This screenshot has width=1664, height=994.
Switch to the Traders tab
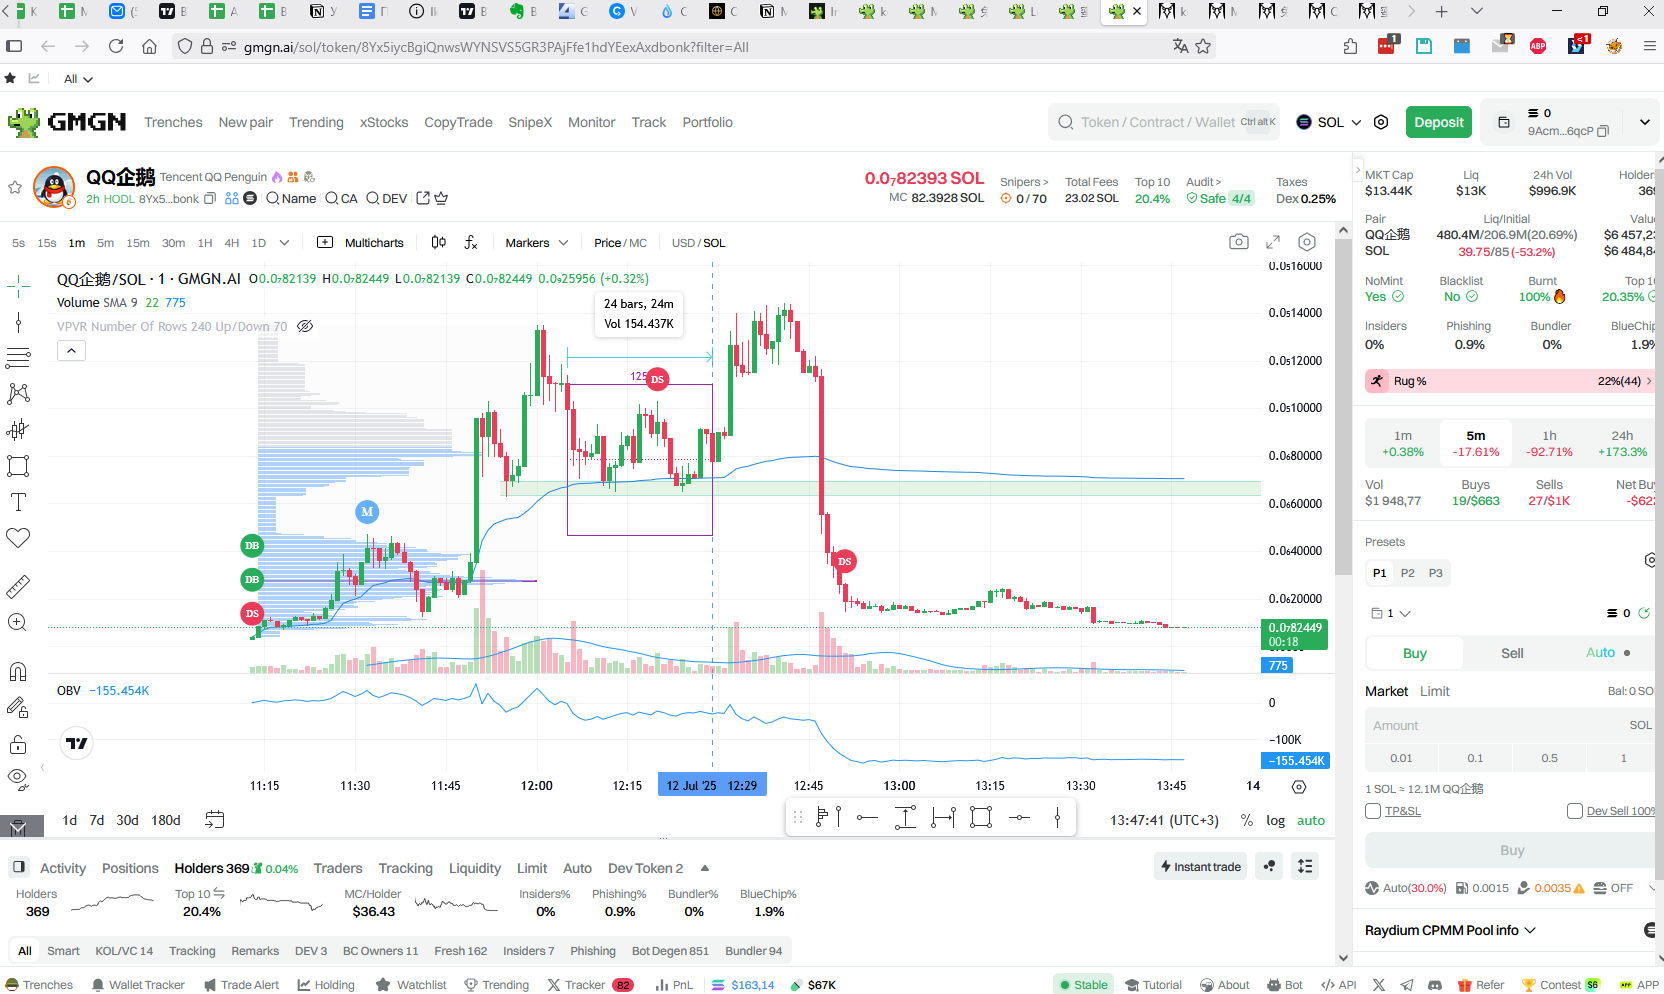click(x=338, y=868)
